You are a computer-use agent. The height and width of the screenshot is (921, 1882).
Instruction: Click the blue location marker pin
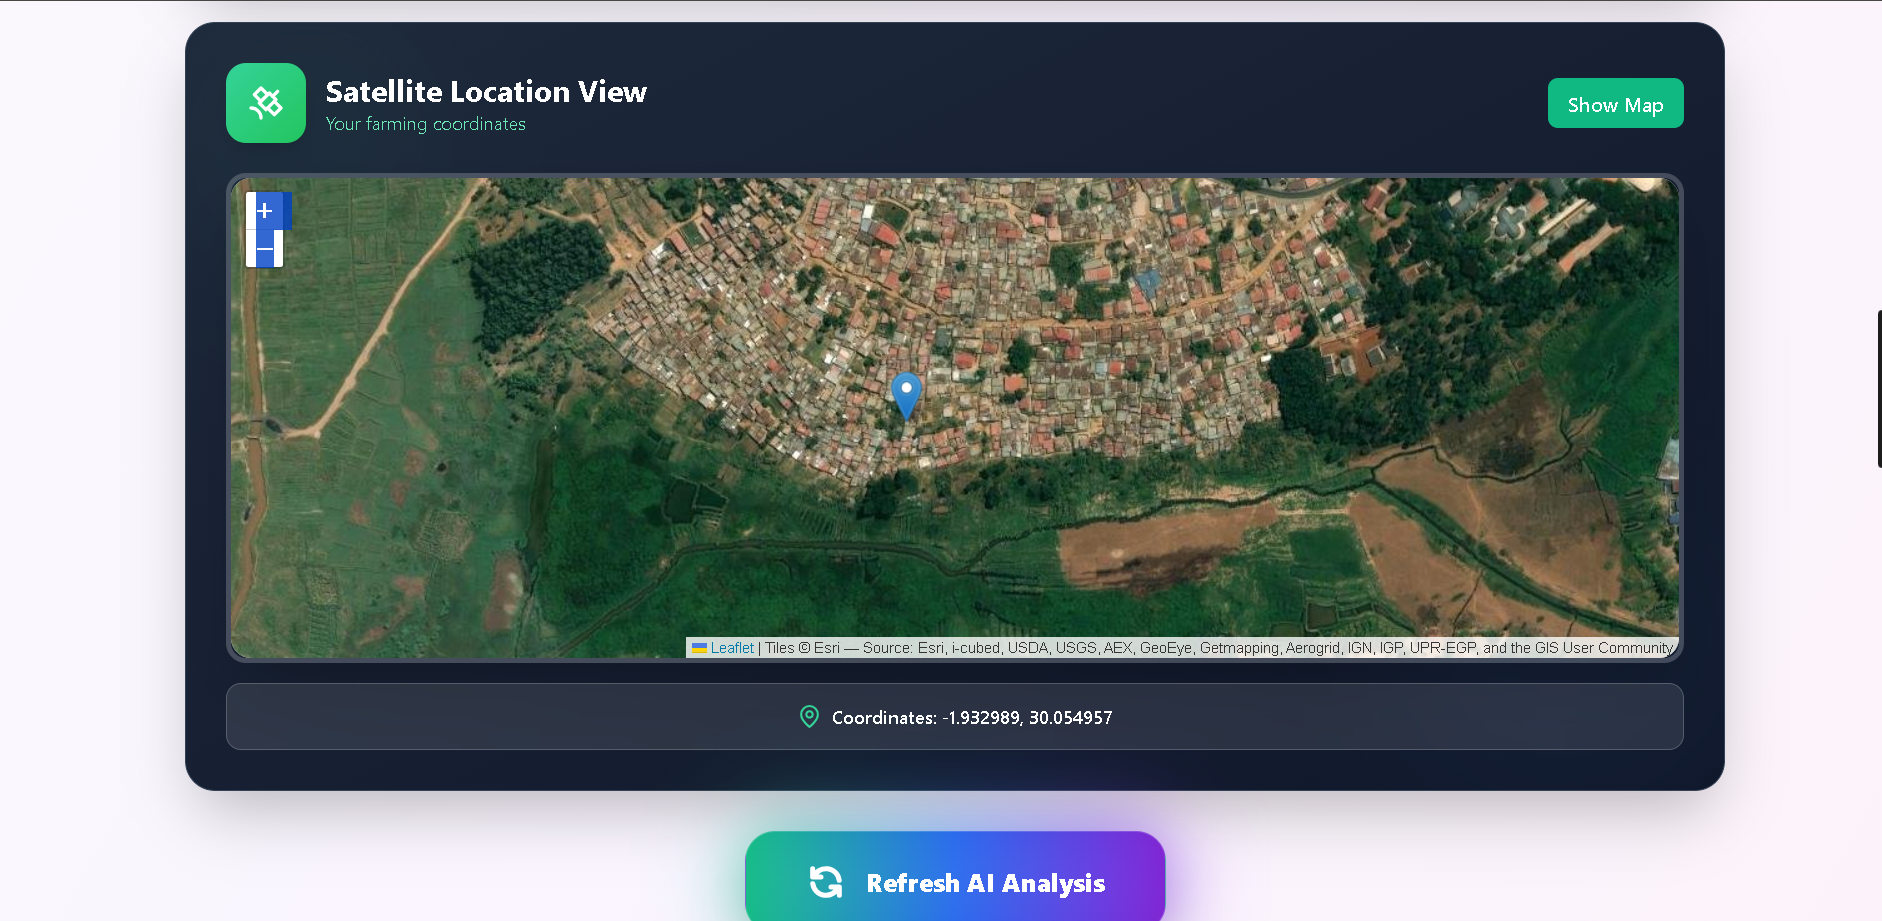[906, 396]
